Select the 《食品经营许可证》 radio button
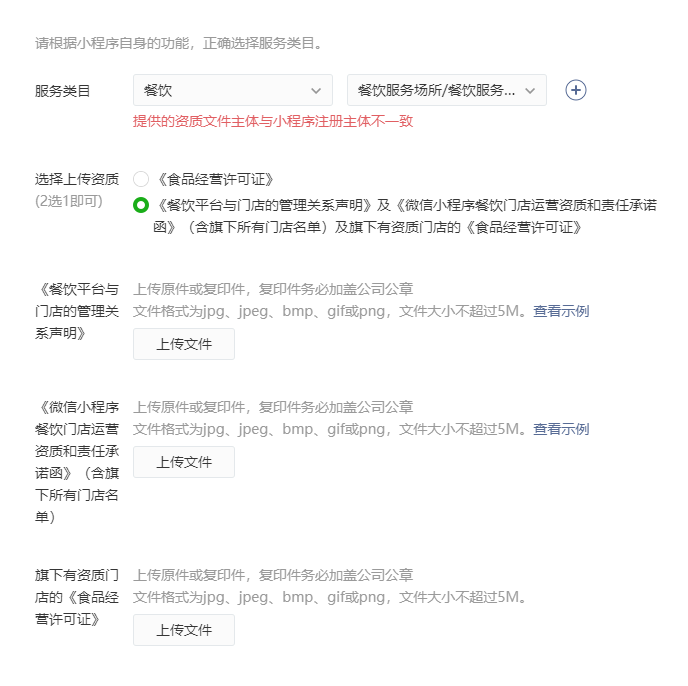Image resolution: width=688 pixels, height=686 pixels. (x=141, y=179)
